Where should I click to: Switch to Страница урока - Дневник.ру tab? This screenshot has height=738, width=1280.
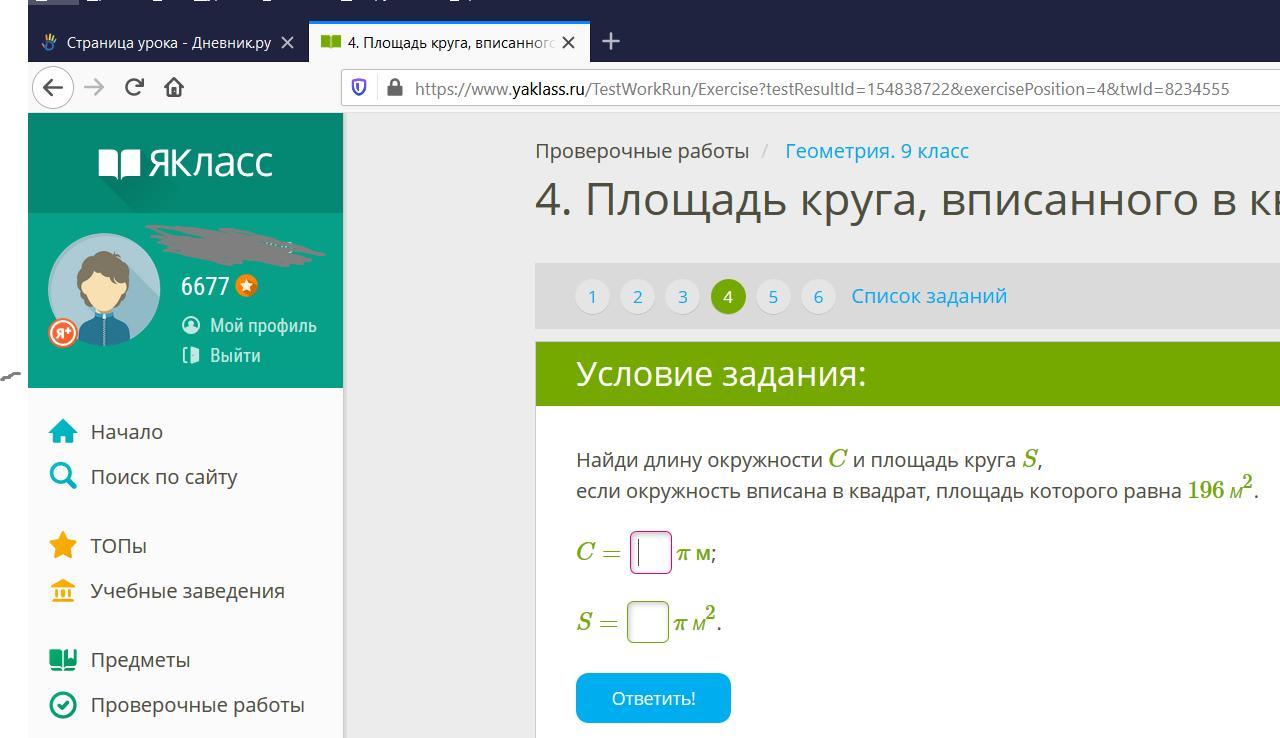pos(168,43)
